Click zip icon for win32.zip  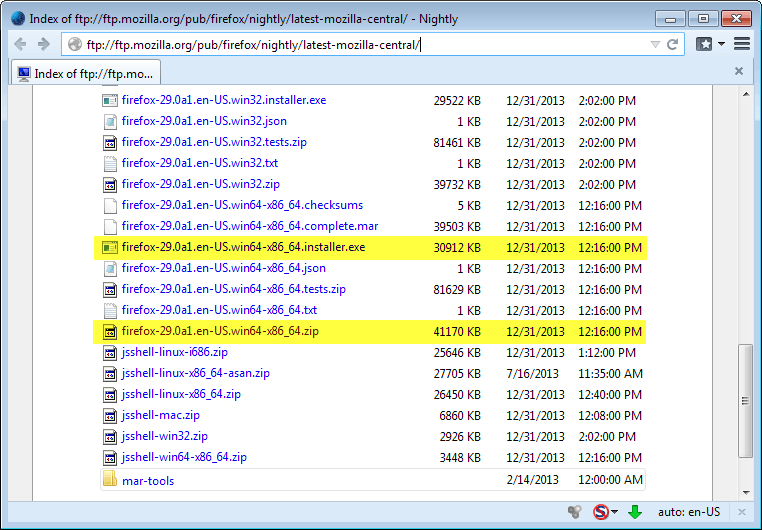point(110,185)
